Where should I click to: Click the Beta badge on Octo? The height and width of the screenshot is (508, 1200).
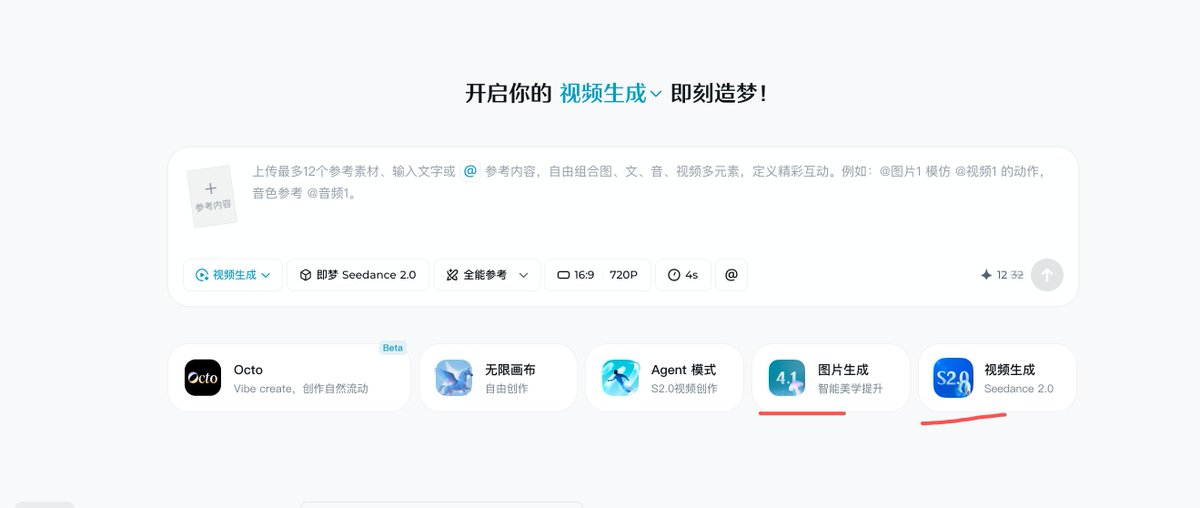[393, 348]
